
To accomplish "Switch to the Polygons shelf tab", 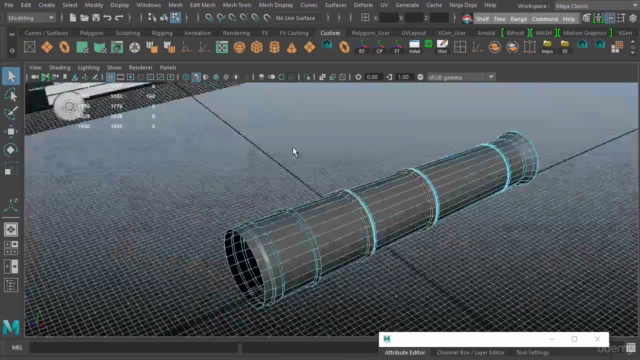I will tap(91, 33).
